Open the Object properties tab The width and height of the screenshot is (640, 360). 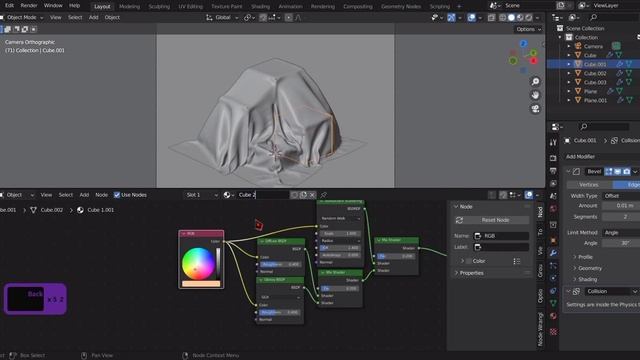(553, 240)
